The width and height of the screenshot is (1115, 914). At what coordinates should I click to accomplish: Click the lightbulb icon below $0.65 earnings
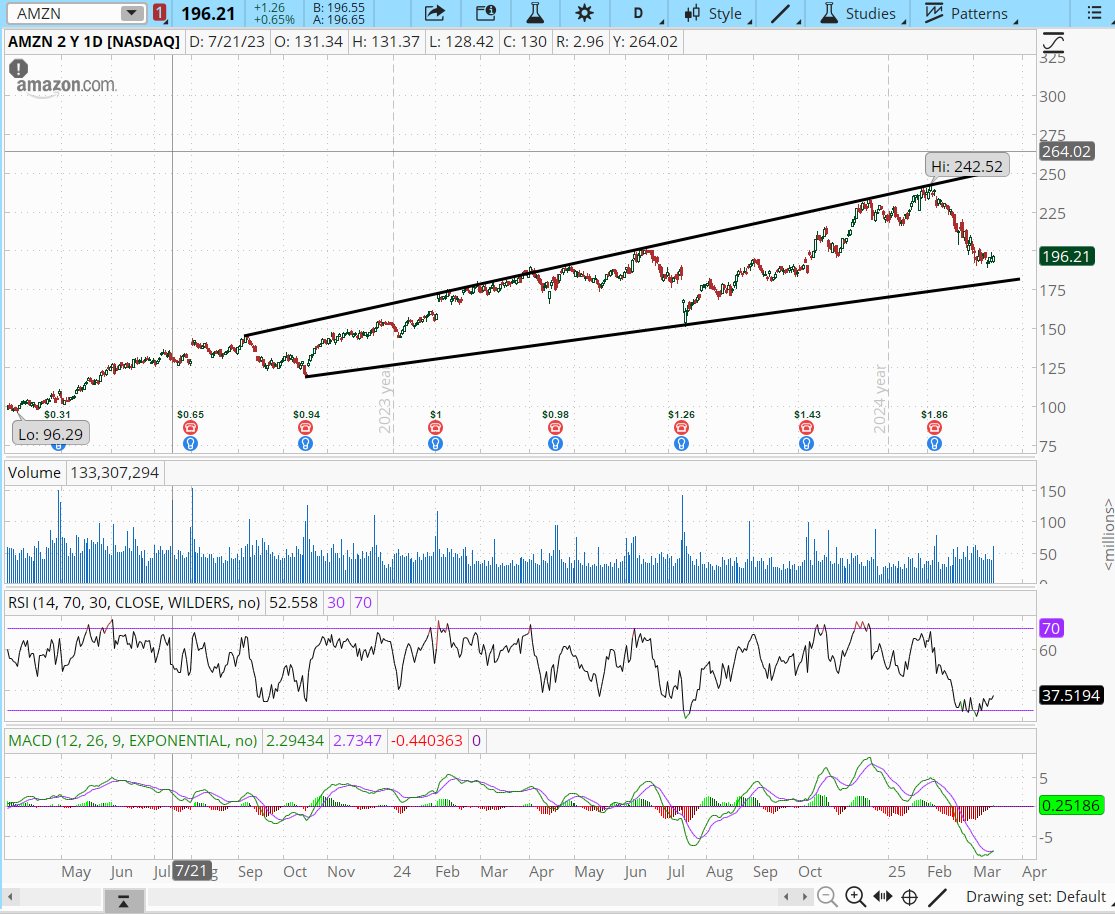click(x=190, y=444)
